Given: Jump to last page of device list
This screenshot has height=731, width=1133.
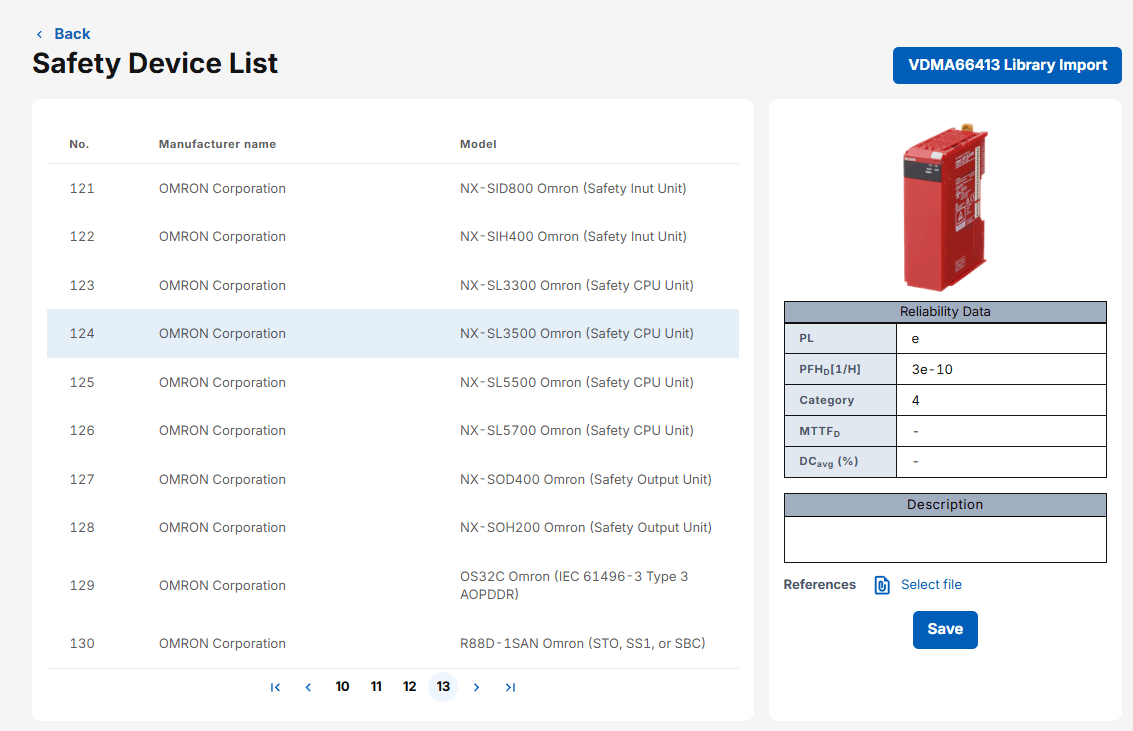Looking at the screenshot, I should click(510, 687).
